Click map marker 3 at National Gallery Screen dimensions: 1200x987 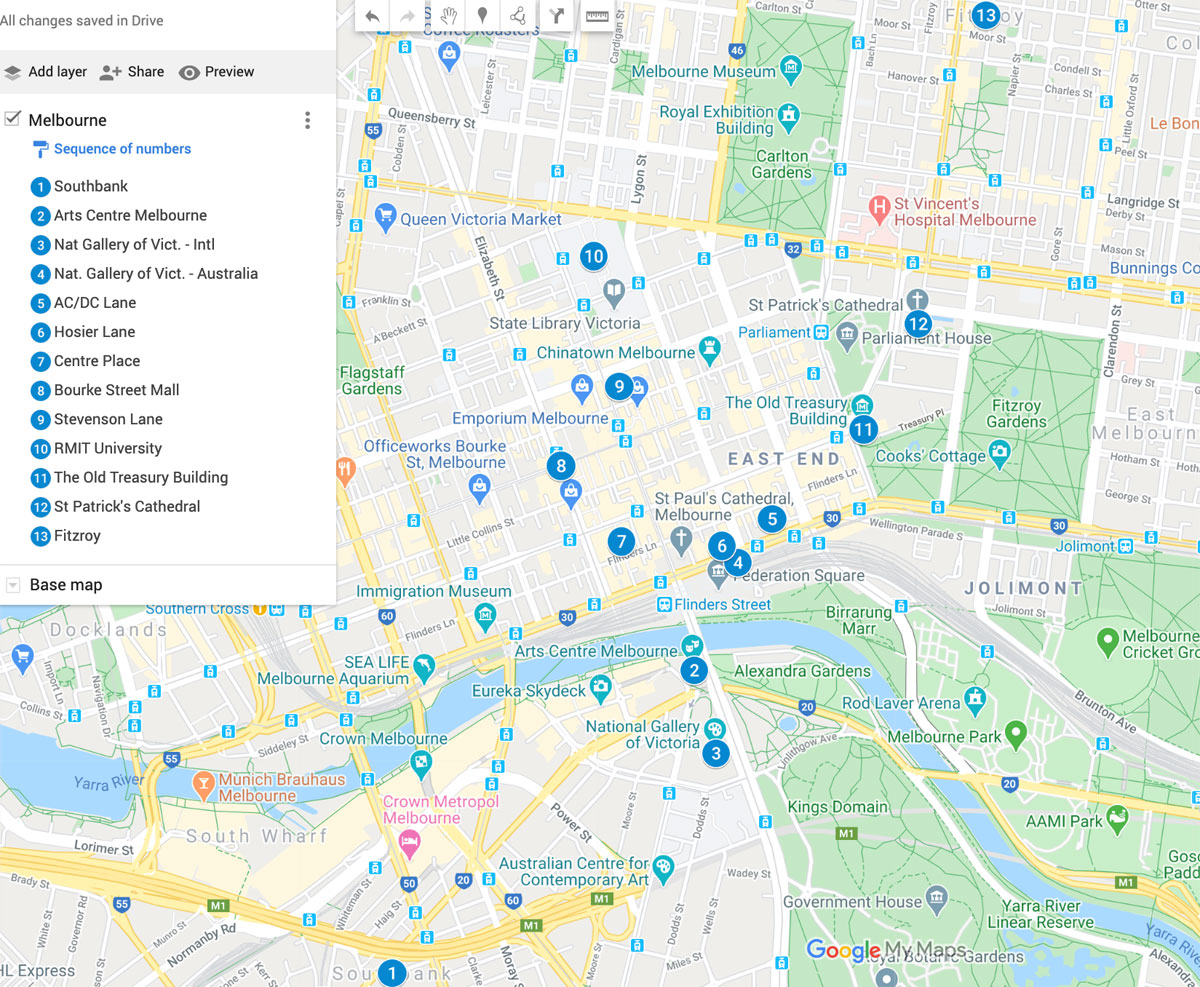pos(716,753)
